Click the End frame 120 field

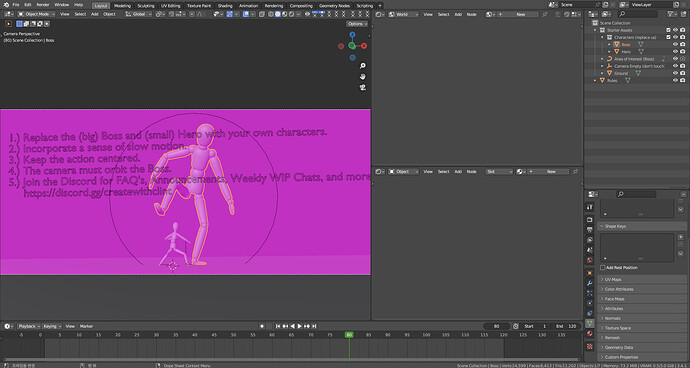pyautogui.click(x=566, y=326)
